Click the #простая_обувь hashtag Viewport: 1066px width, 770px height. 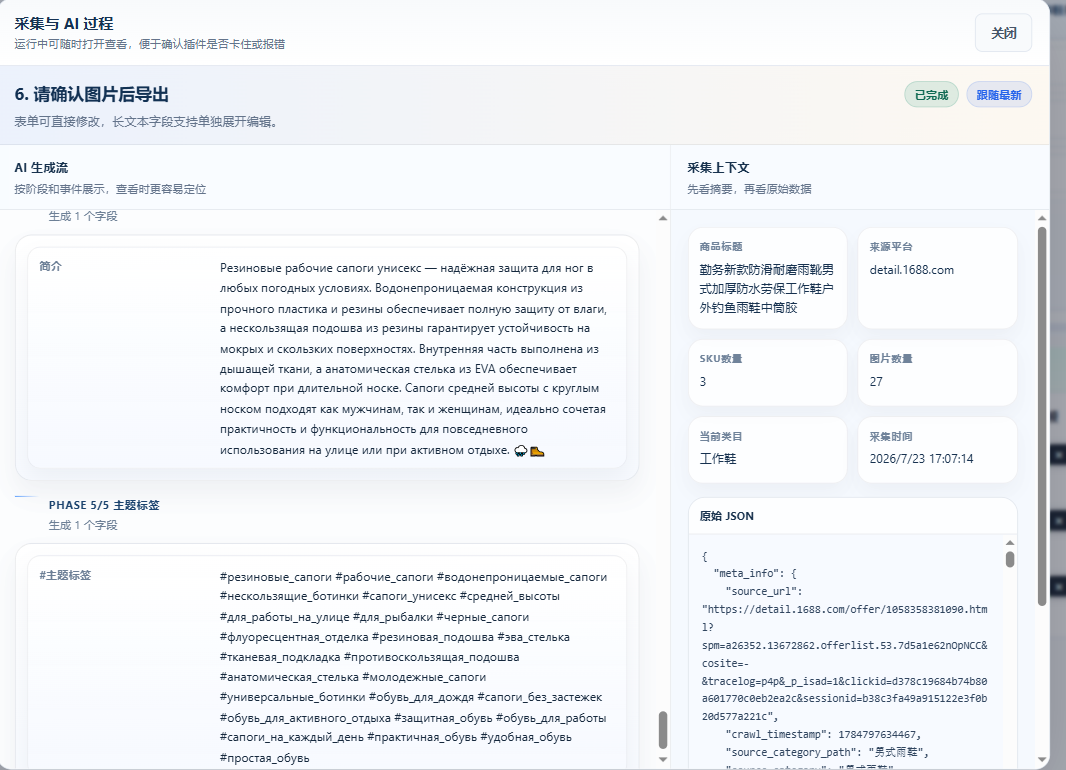[x=264, y=758]
